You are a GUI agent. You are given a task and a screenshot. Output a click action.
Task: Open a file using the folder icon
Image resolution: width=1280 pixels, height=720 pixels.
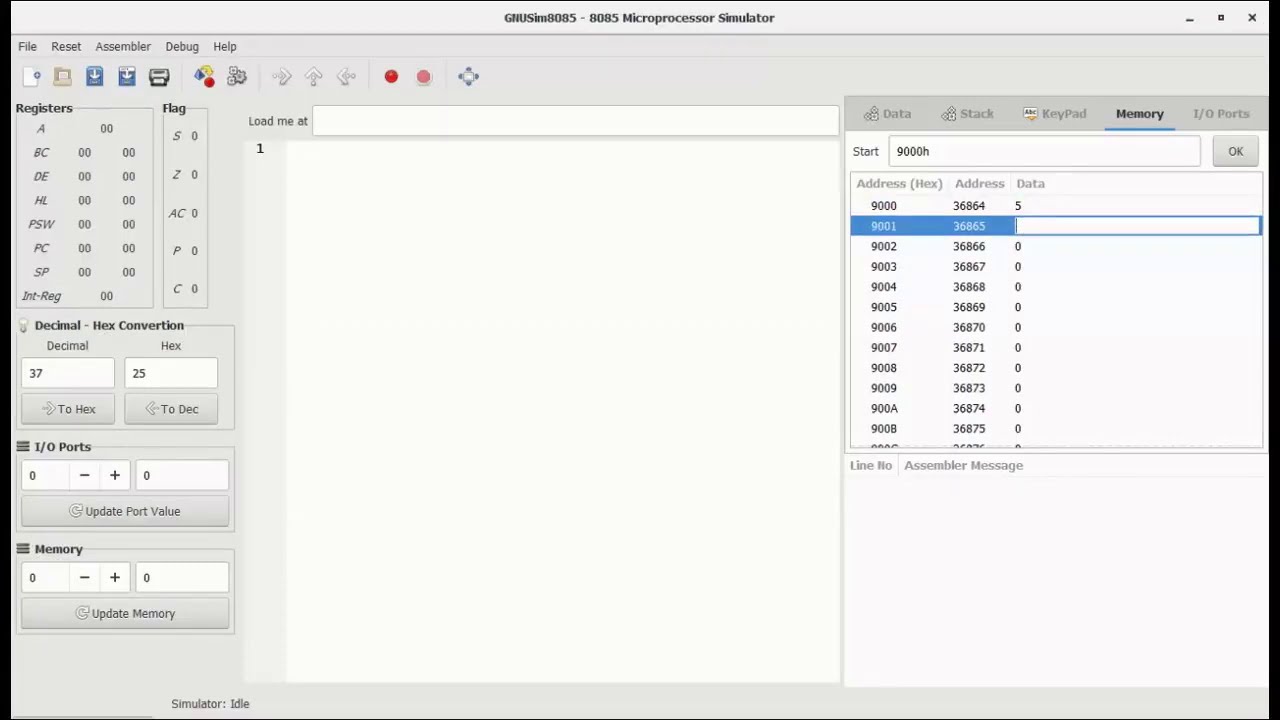tap(63, 77)
